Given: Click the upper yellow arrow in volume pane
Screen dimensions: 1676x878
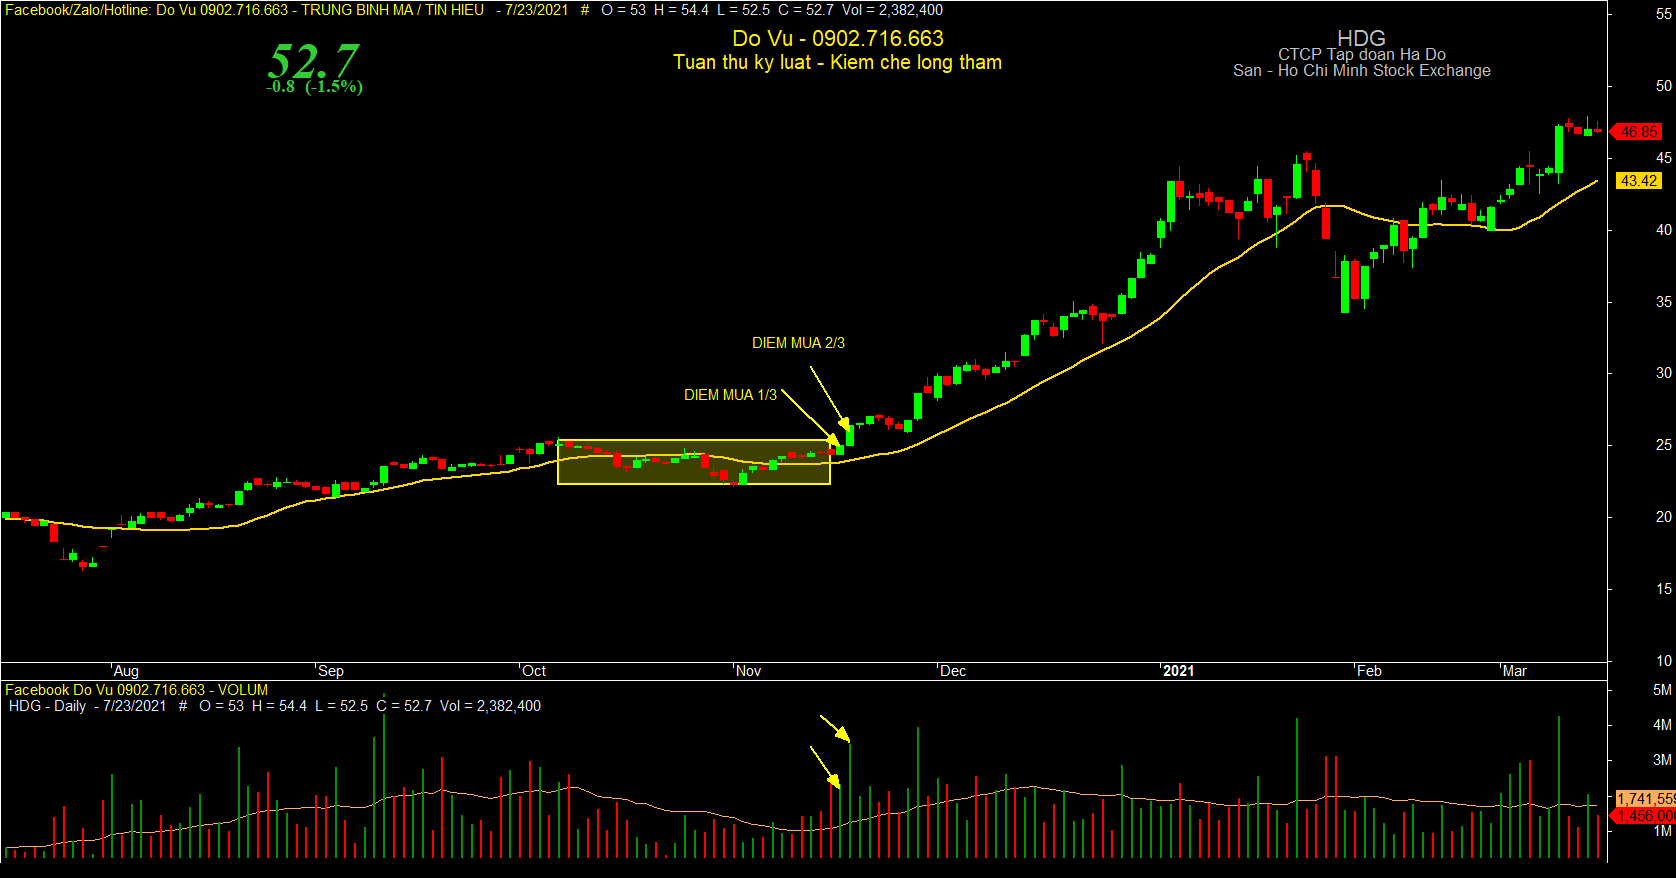Looking at the screenshot, I should (835, 729).
